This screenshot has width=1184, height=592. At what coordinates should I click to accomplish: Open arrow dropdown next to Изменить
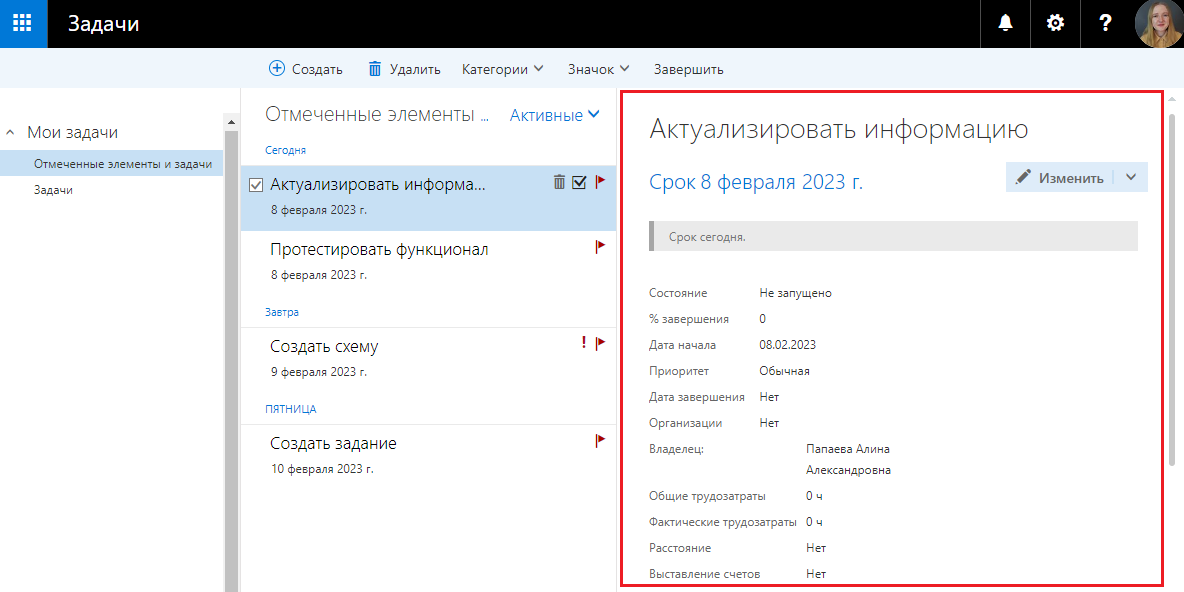[1131, 177]
